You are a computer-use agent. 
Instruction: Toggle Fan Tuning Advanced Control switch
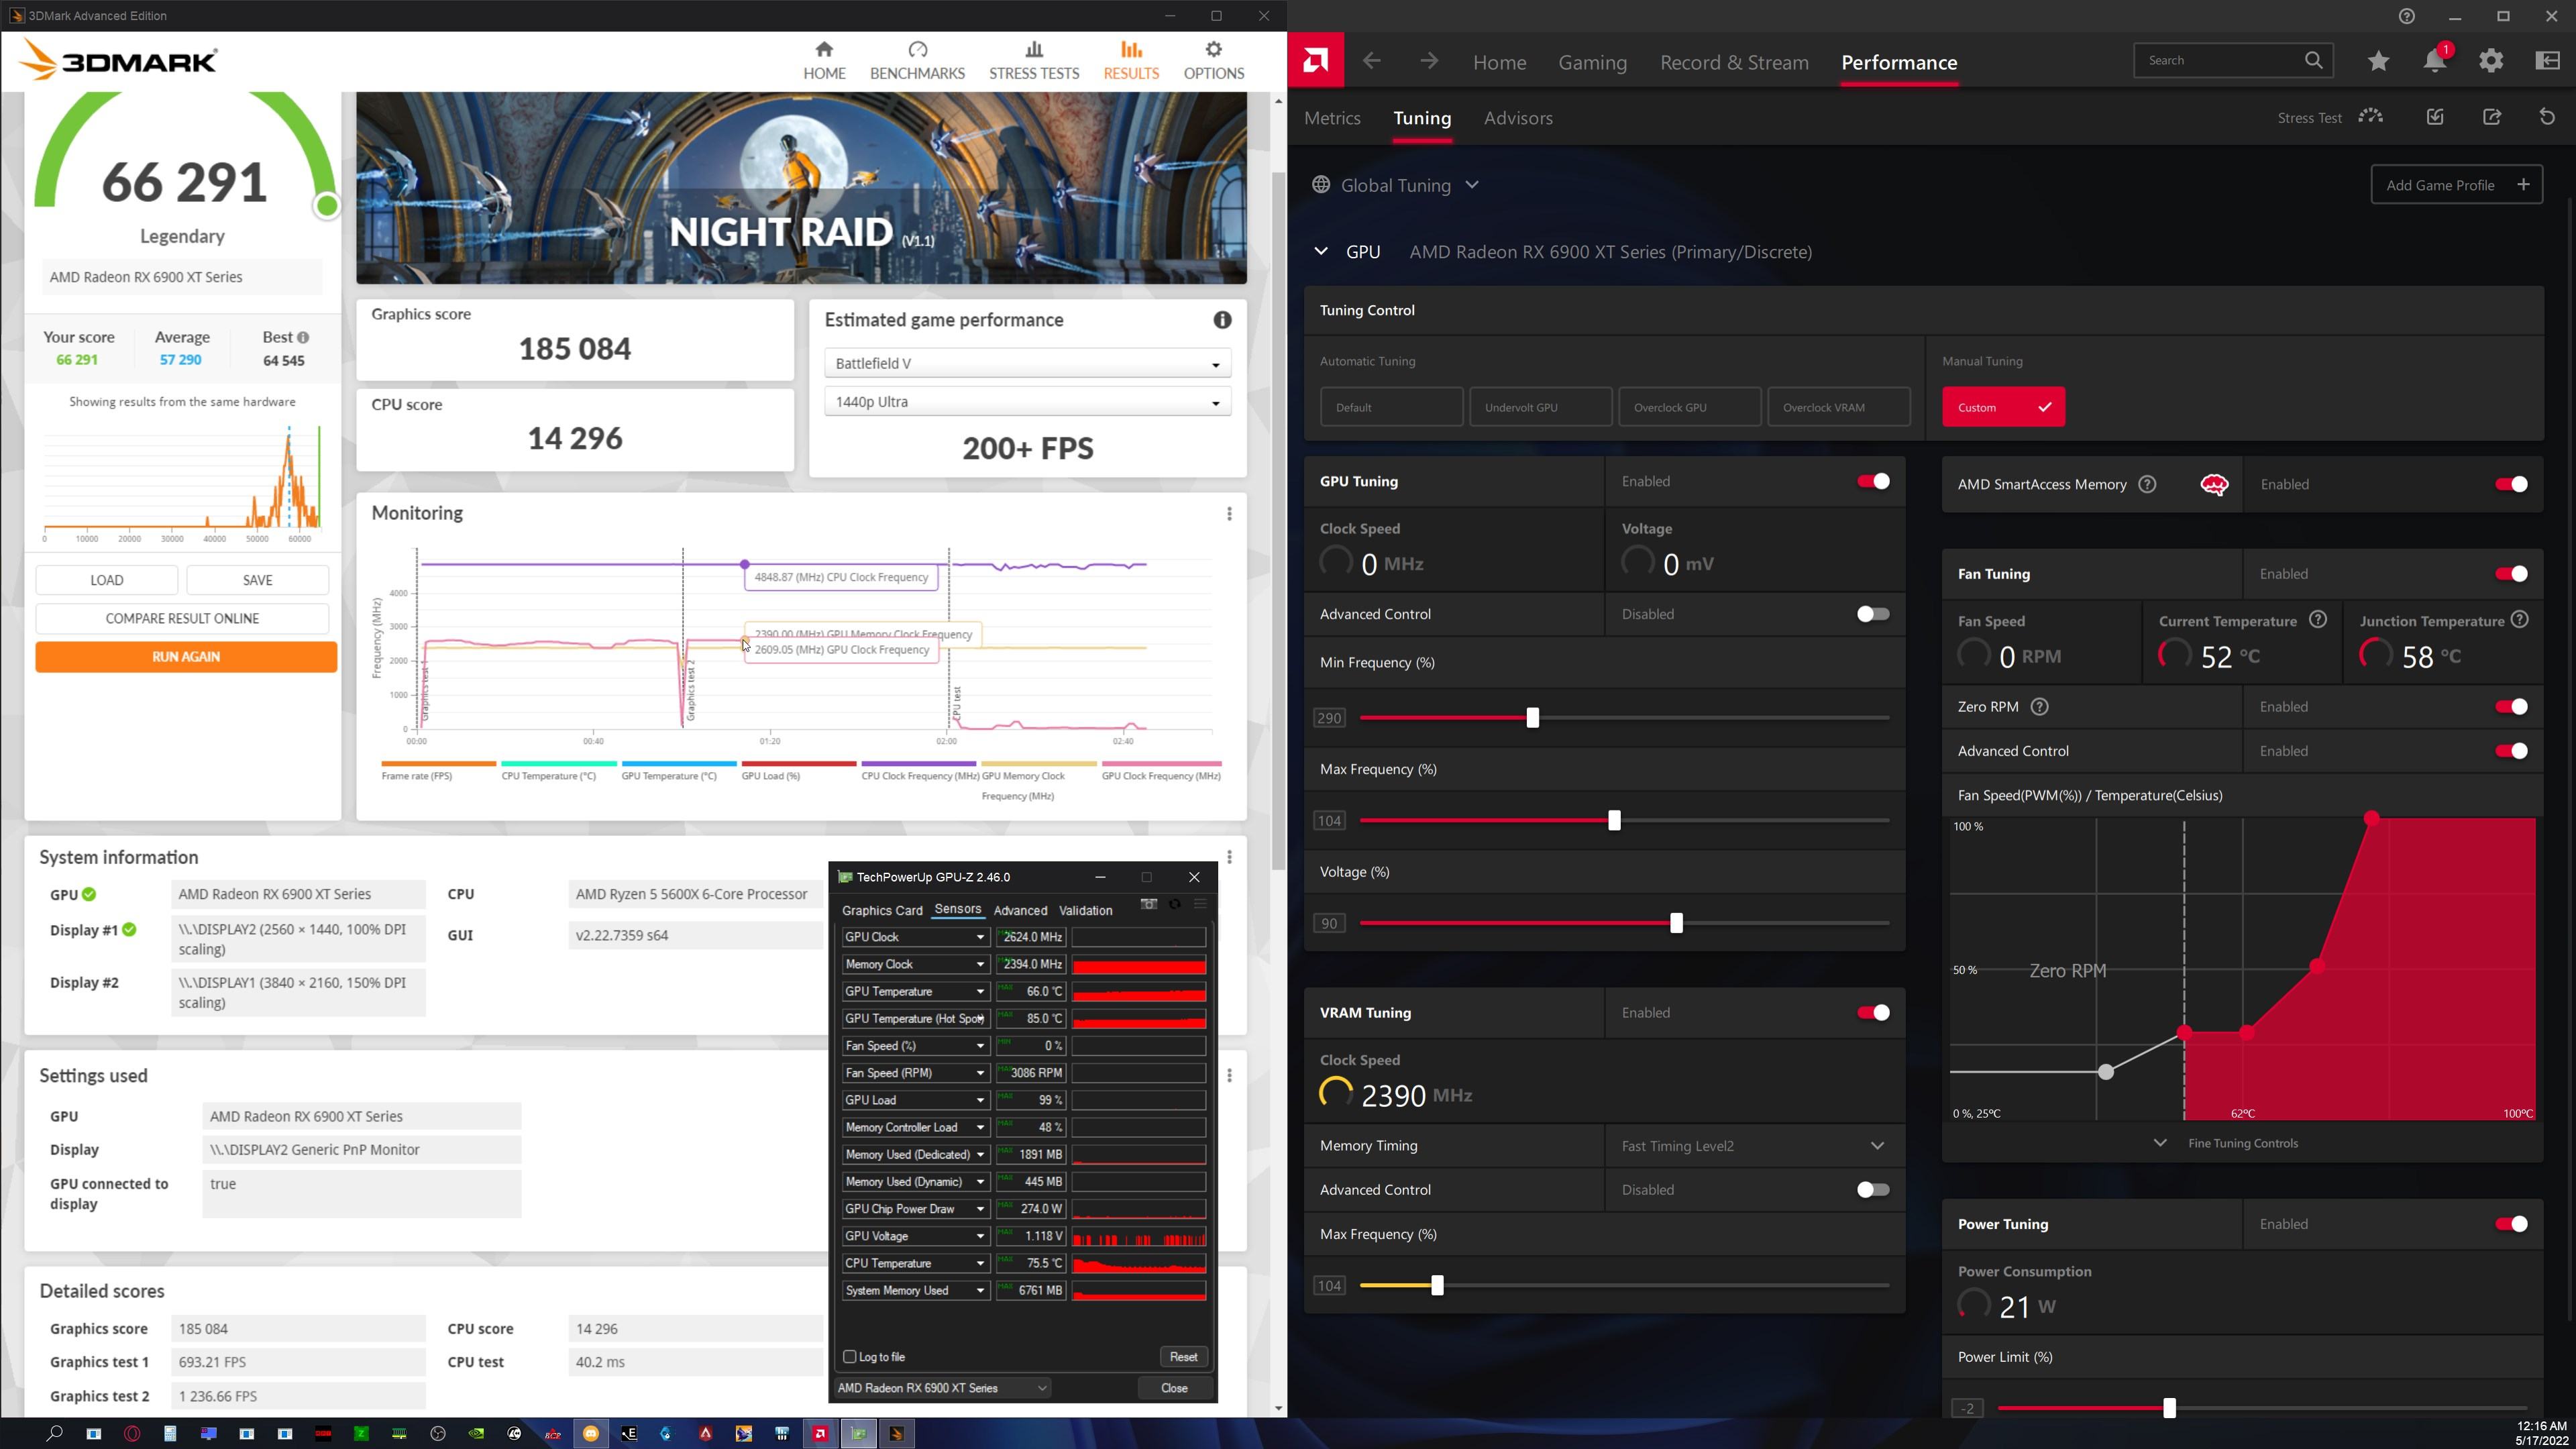[2511, 751]
